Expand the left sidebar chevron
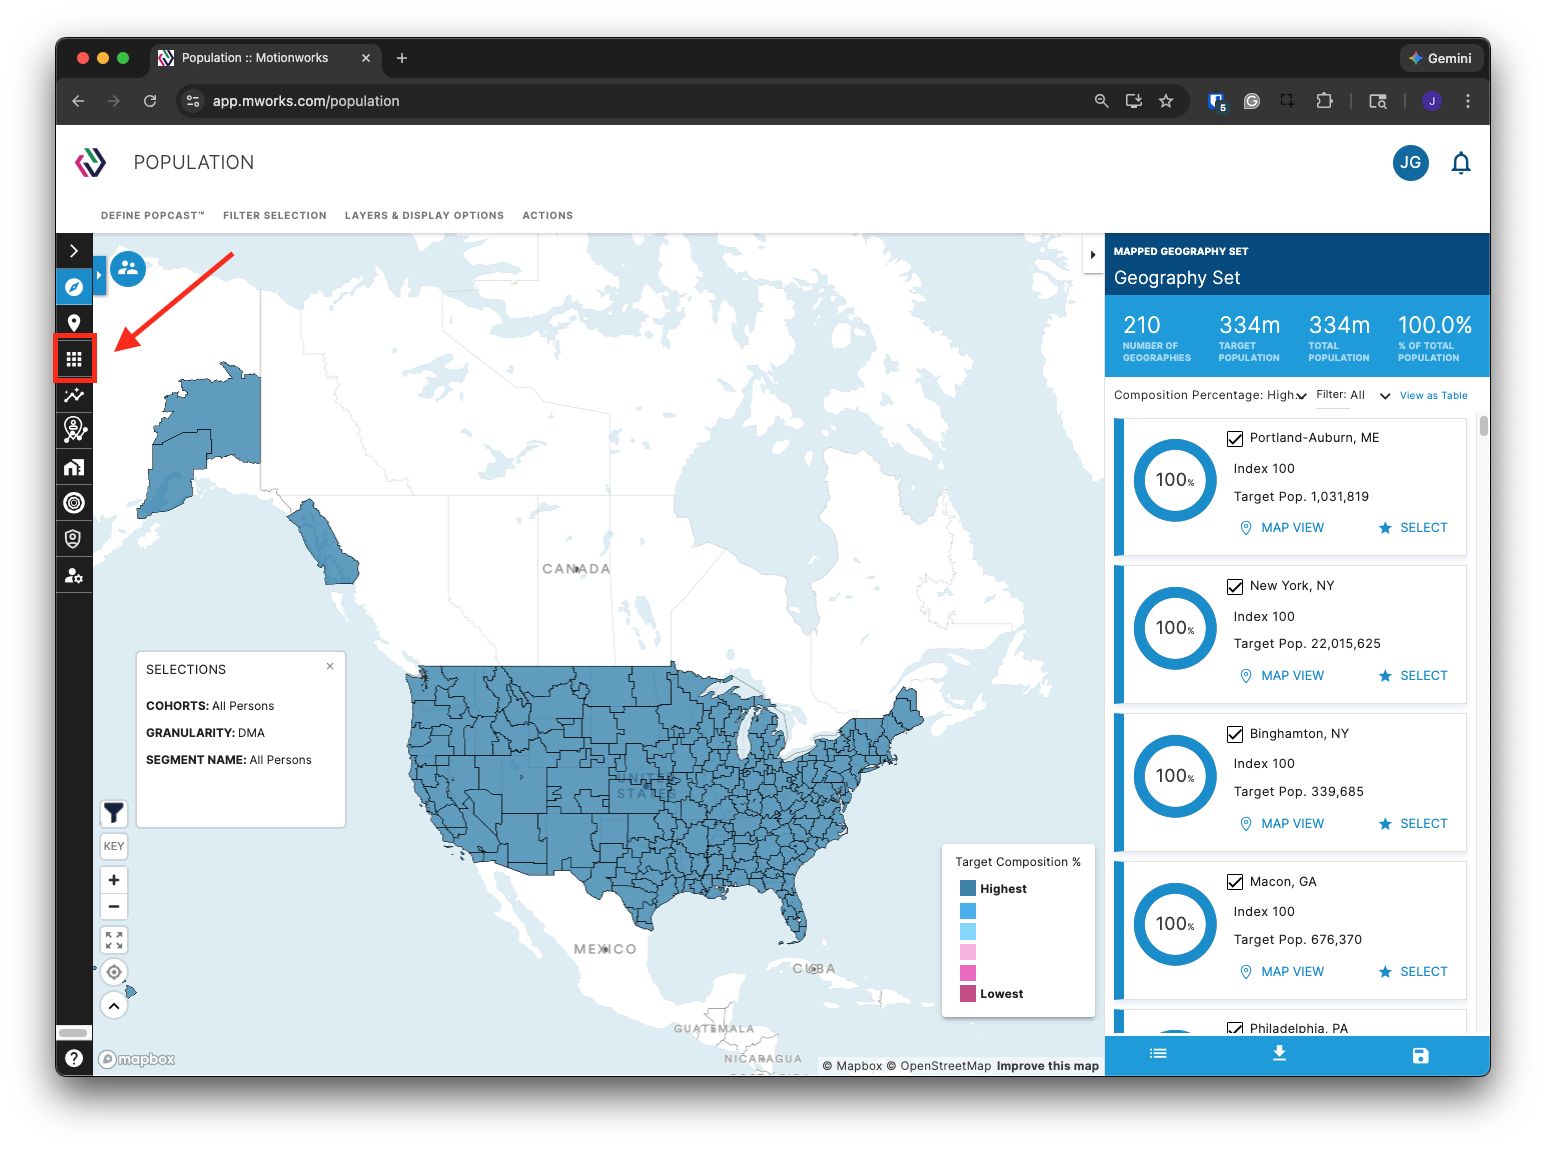 tap(74, 251)
